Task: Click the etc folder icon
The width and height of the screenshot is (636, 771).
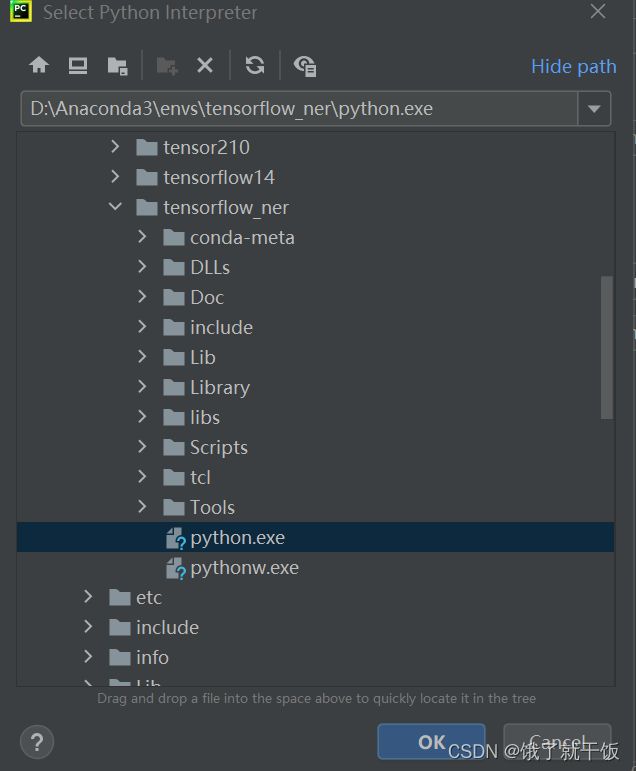Action: point(120,597)
